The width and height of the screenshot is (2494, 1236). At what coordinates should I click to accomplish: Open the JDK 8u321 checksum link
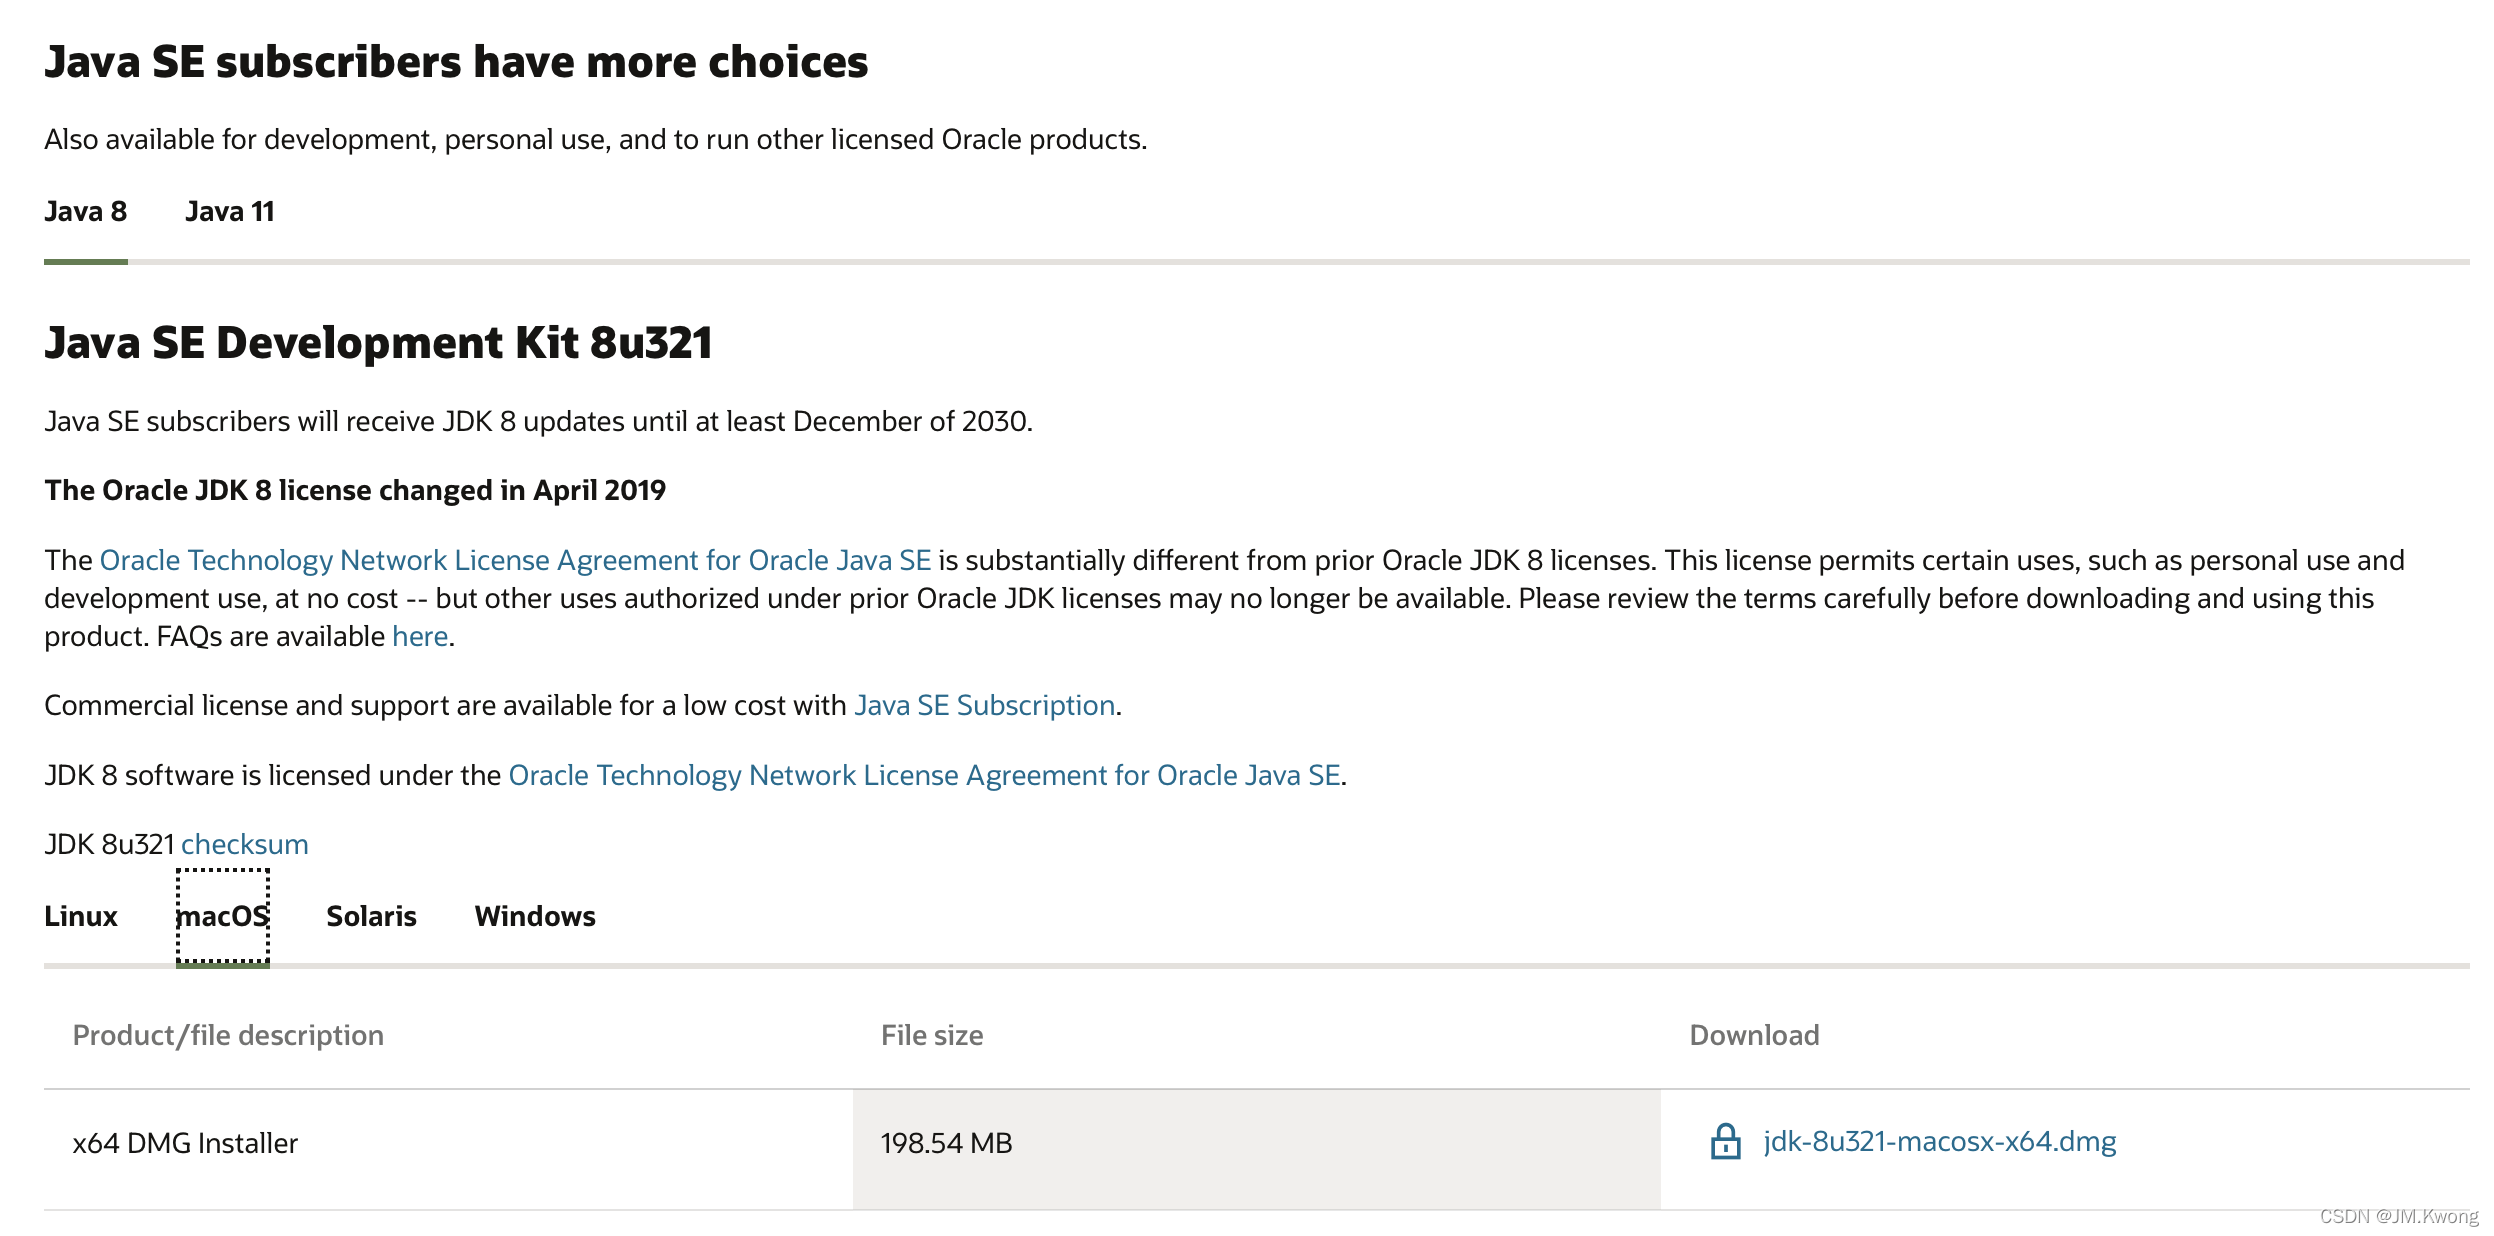(x=244, y=845)
